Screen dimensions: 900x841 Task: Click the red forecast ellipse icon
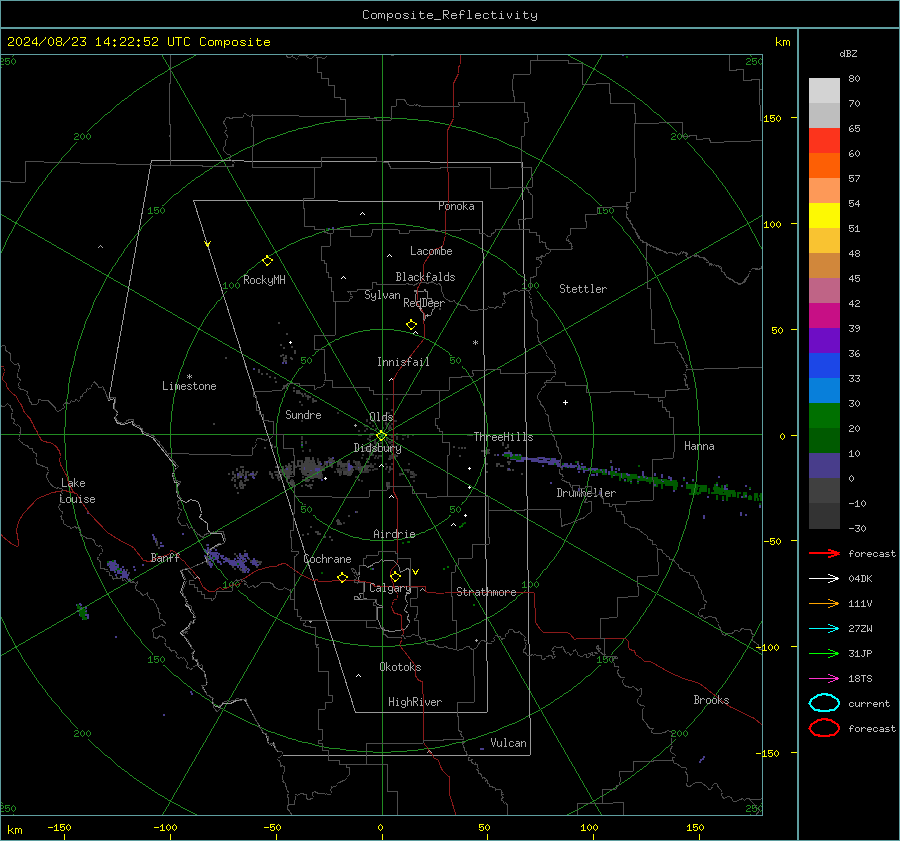coord(824,728)
